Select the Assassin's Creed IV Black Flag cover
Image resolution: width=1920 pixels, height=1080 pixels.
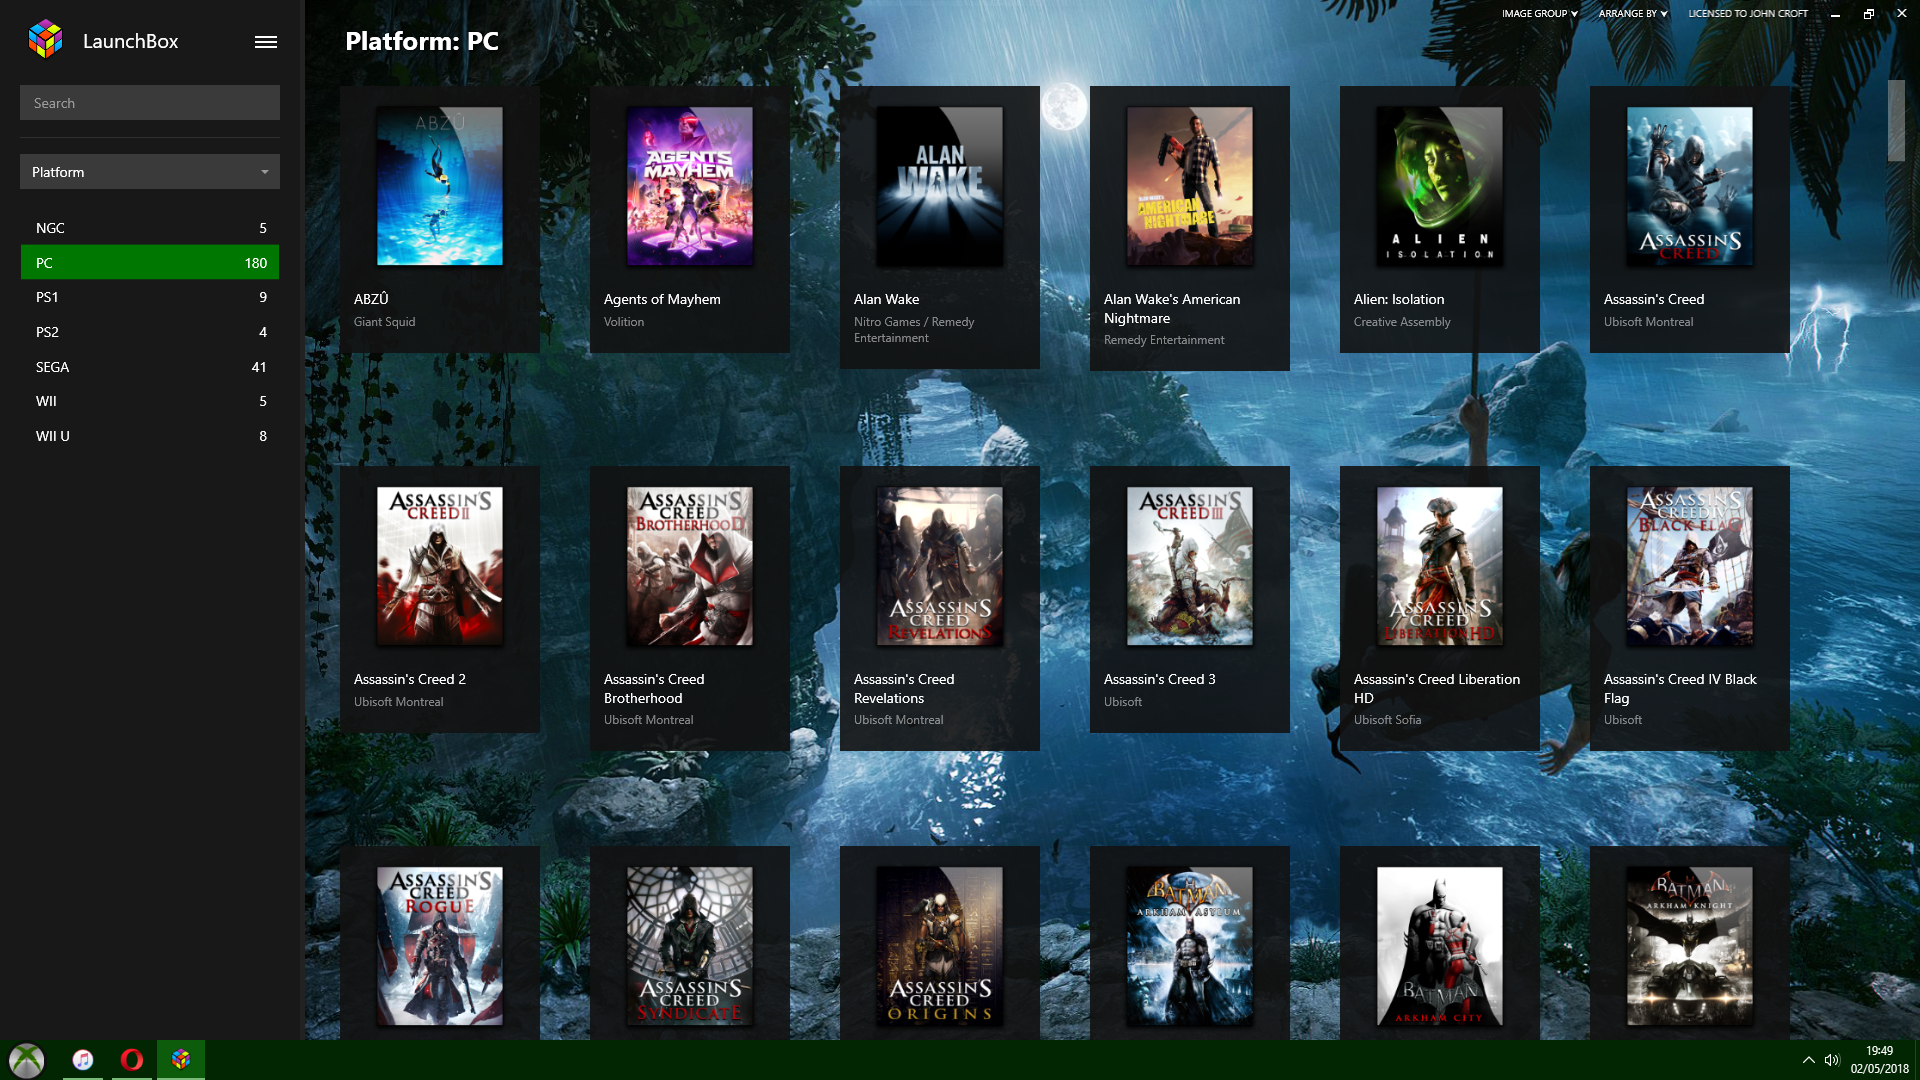click(1690, 566)
